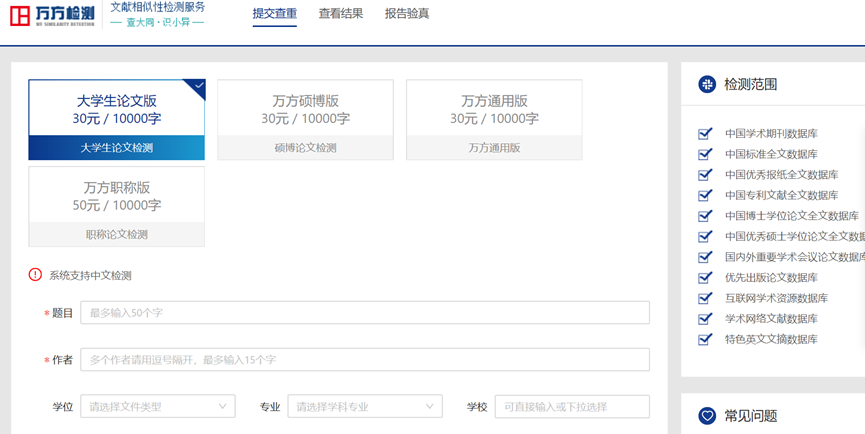Toggle 特色英文文摘数据库 checkbox
This screenshot has width=865, height=434.
point(704,340)
